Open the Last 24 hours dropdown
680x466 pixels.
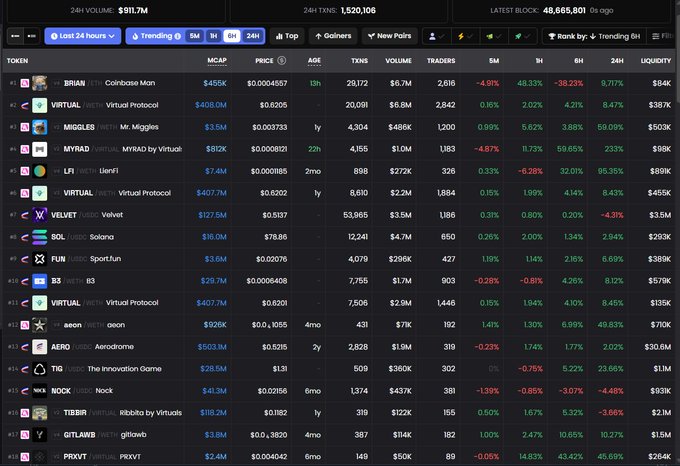click(x=82, y=36)
